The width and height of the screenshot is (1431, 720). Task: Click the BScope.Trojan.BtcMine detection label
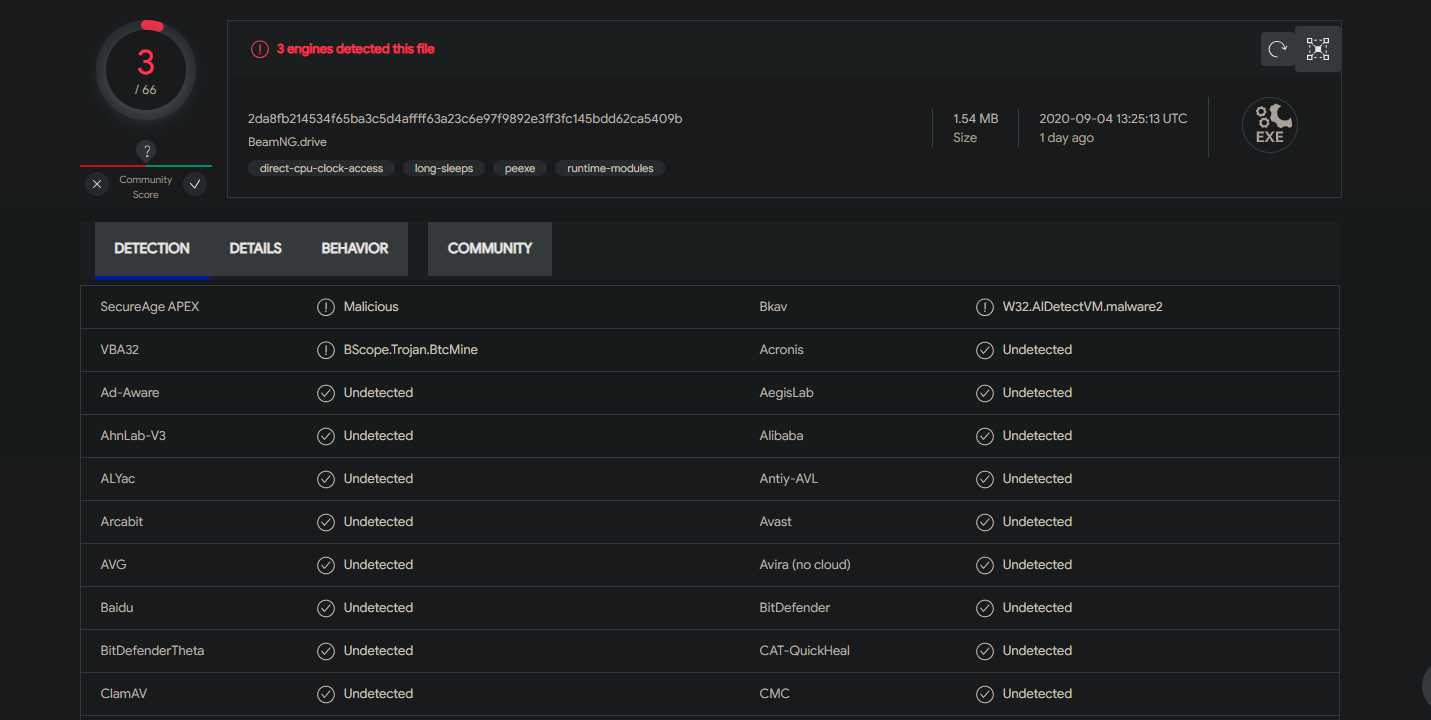click(x=411, y=350)
